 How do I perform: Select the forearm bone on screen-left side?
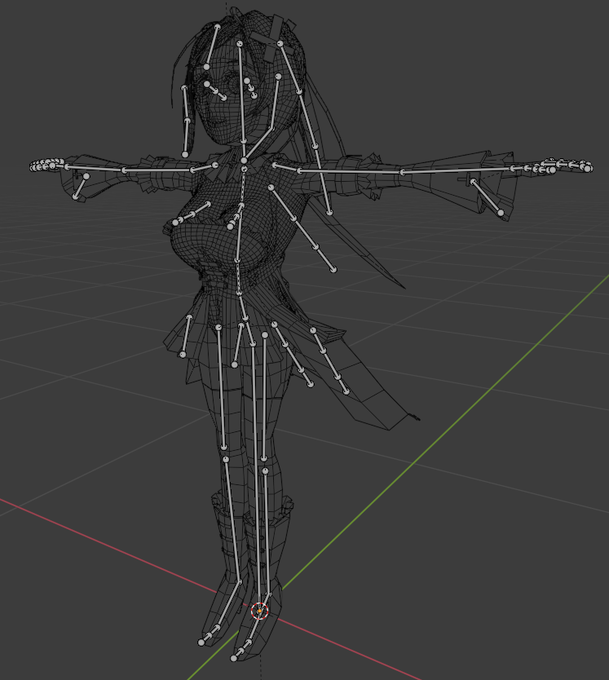pos(95,168)
